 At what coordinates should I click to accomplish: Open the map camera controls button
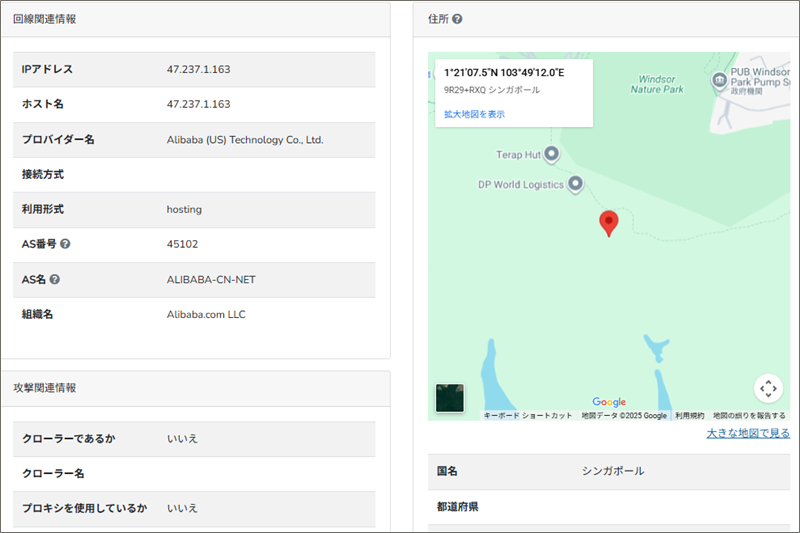click(x=767, y=388)
